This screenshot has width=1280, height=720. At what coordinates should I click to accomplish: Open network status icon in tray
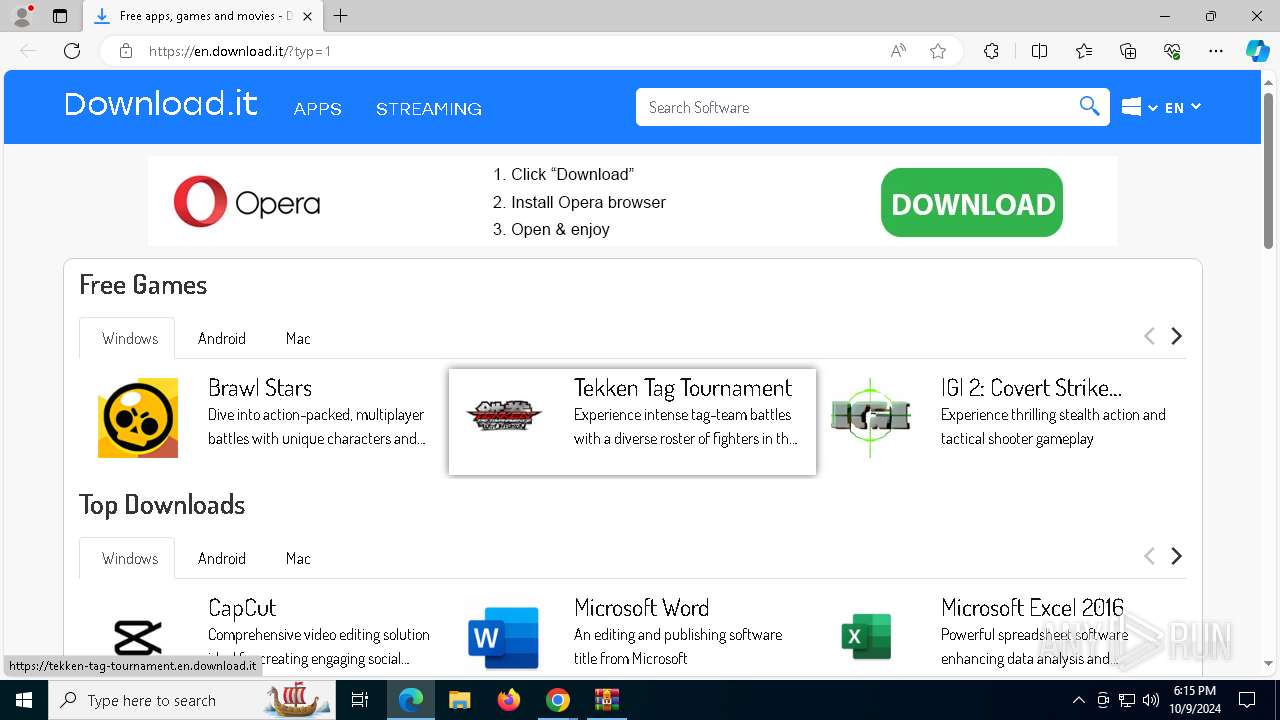[x=1127, y=700]
